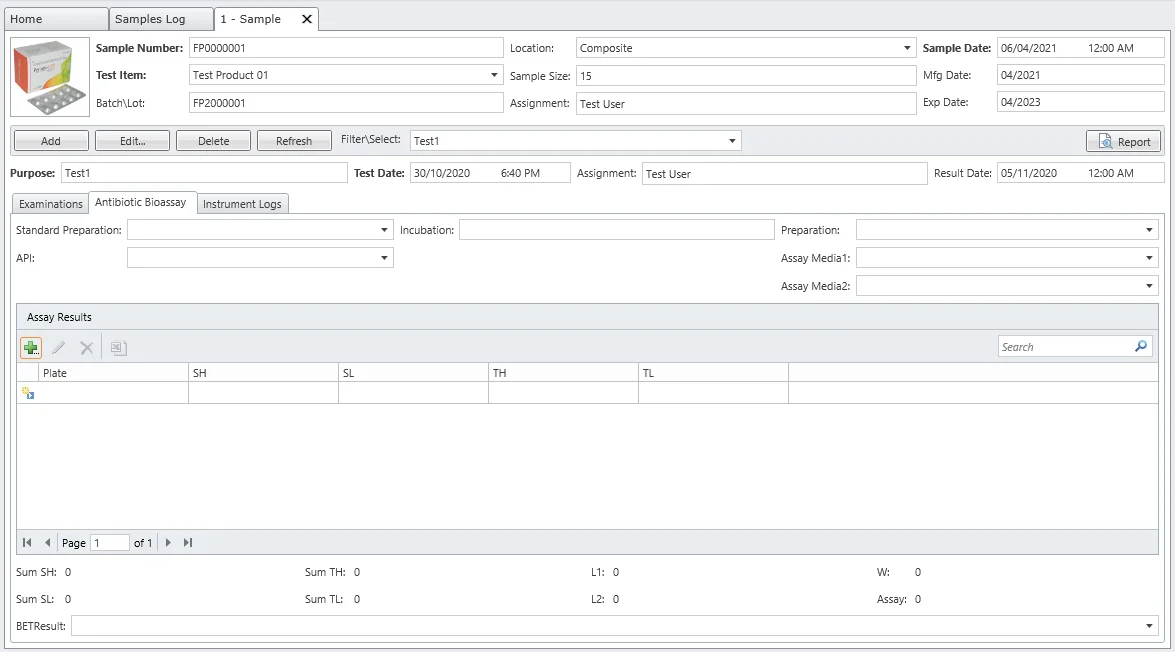Click the new row indicator in the grid
Screen dimensions: 1175x652
pyautogui.click(x=28, y=394)
